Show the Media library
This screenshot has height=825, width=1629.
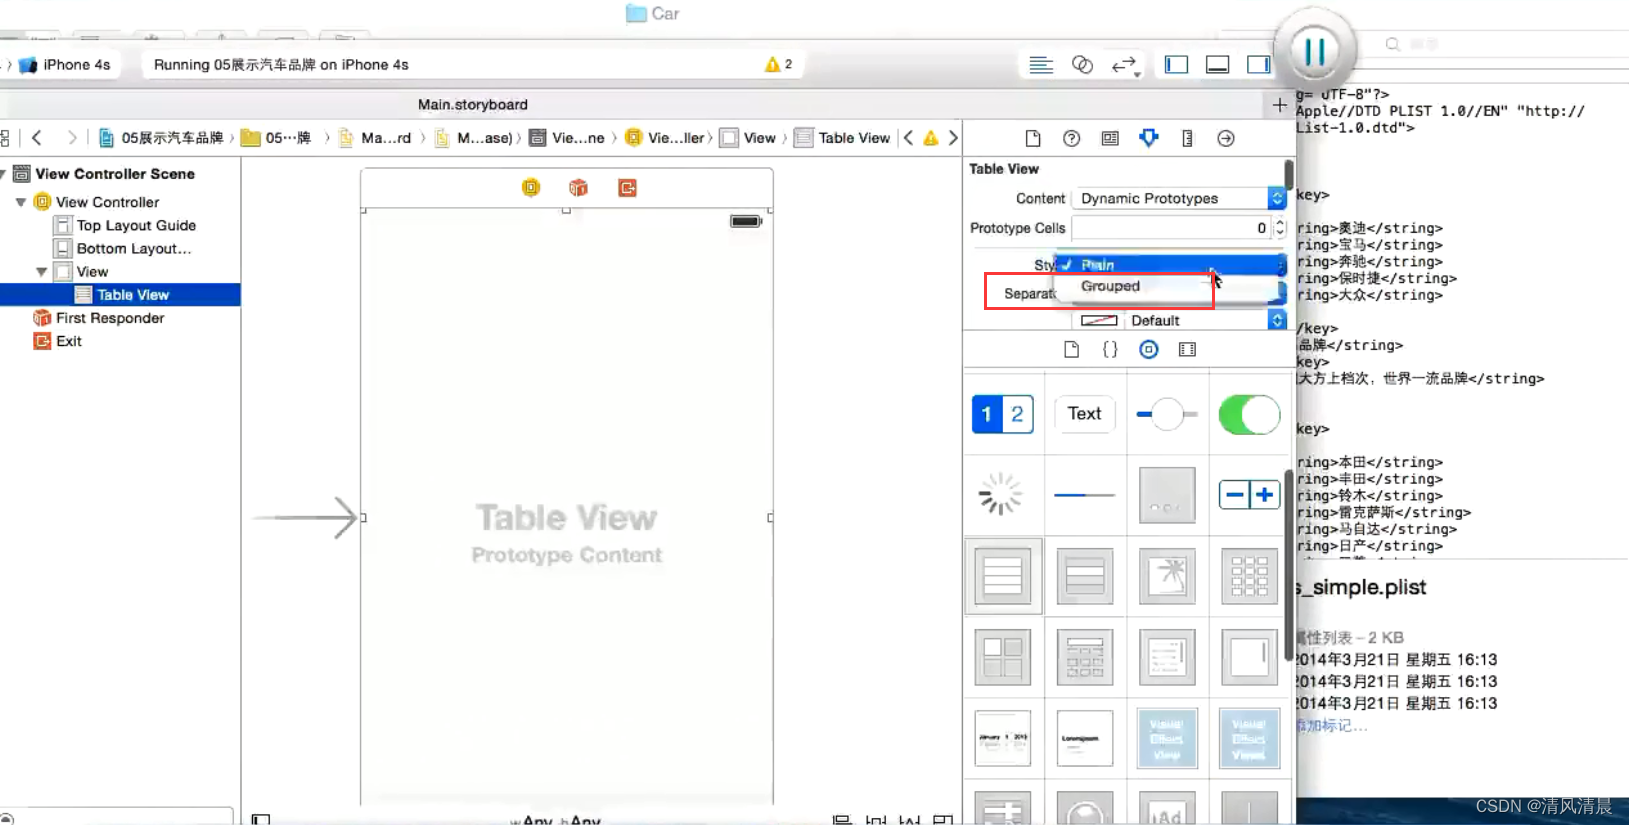point(1187,349)
